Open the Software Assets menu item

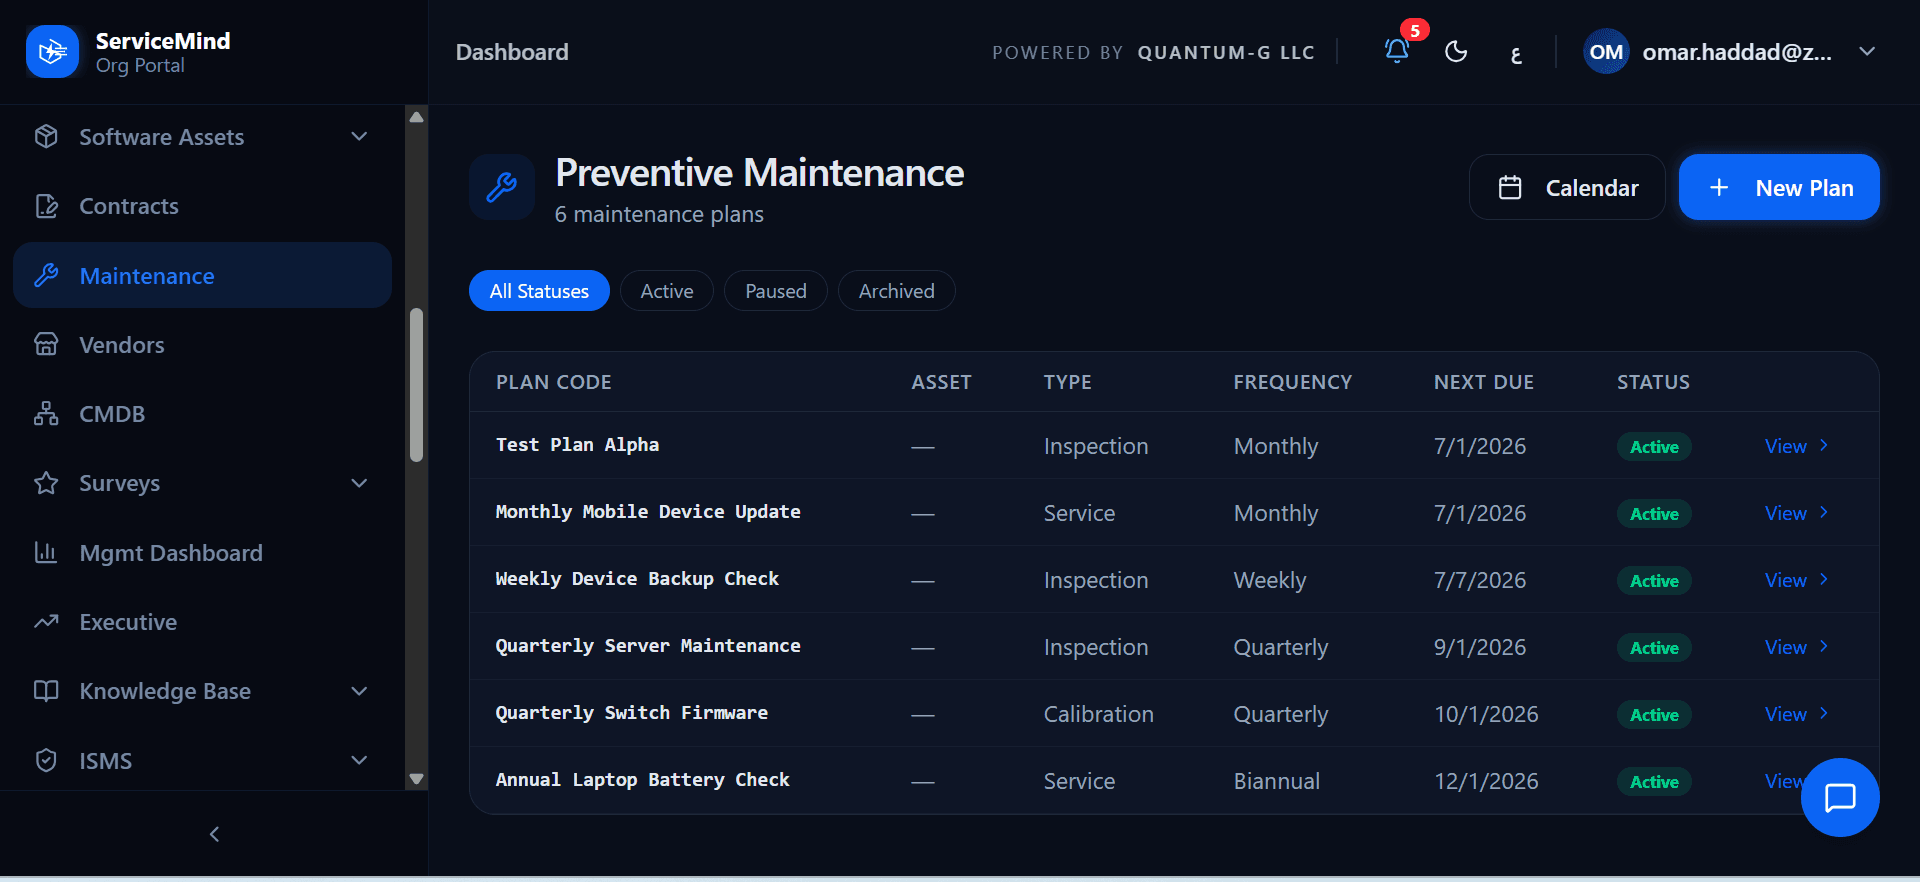(x=202, y=137)
